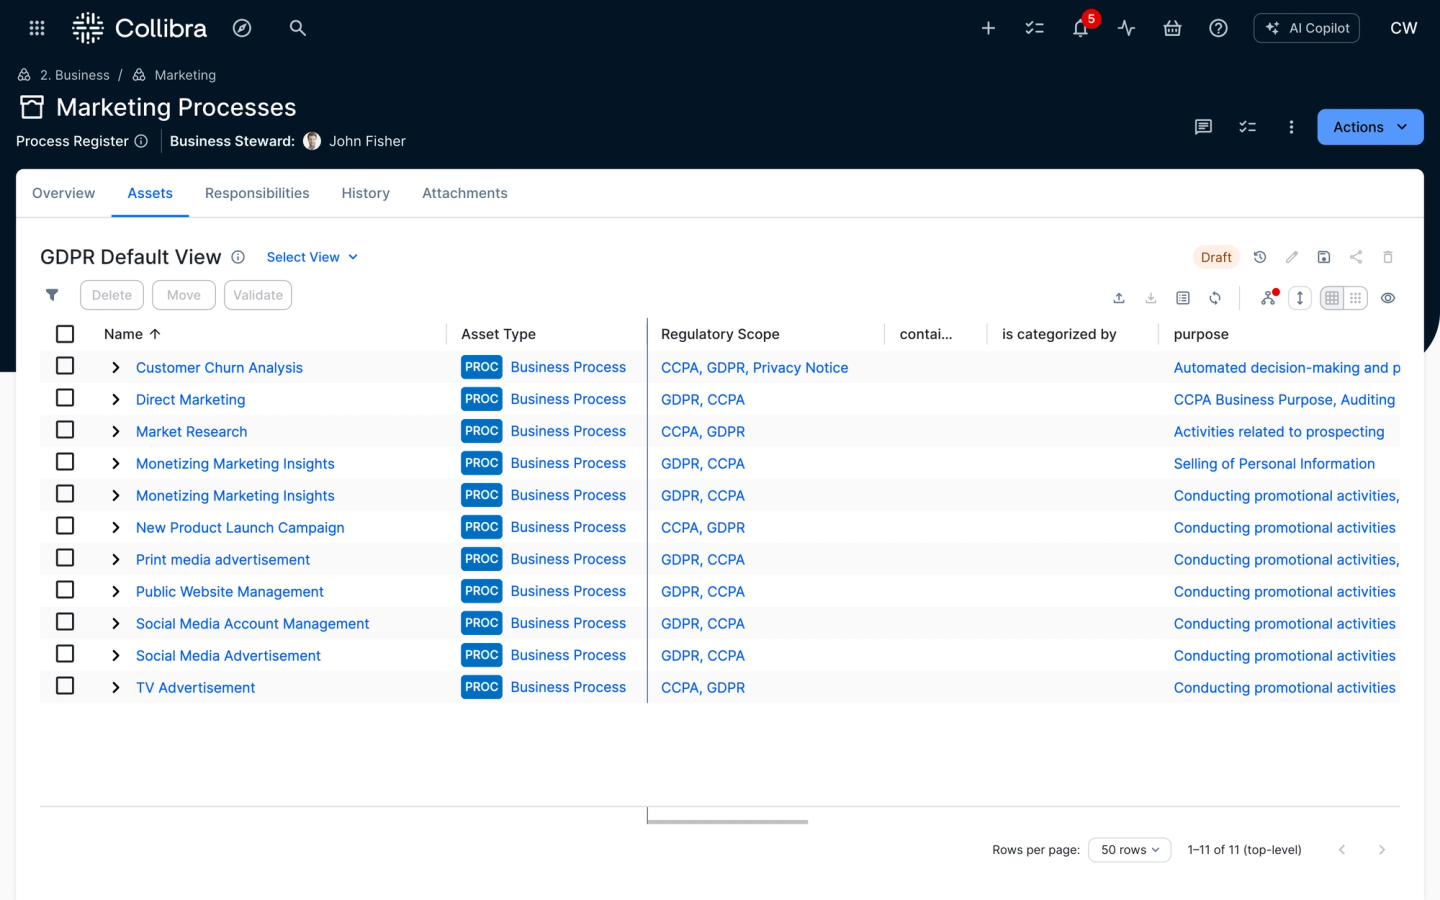Expand the Direct Marketing row
Screen dimensions: 1440x900
pos(116,400)
